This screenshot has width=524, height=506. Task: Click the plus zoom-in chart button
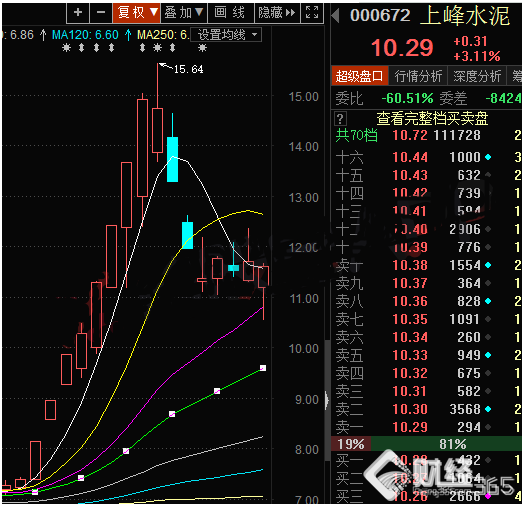point(78,13)
